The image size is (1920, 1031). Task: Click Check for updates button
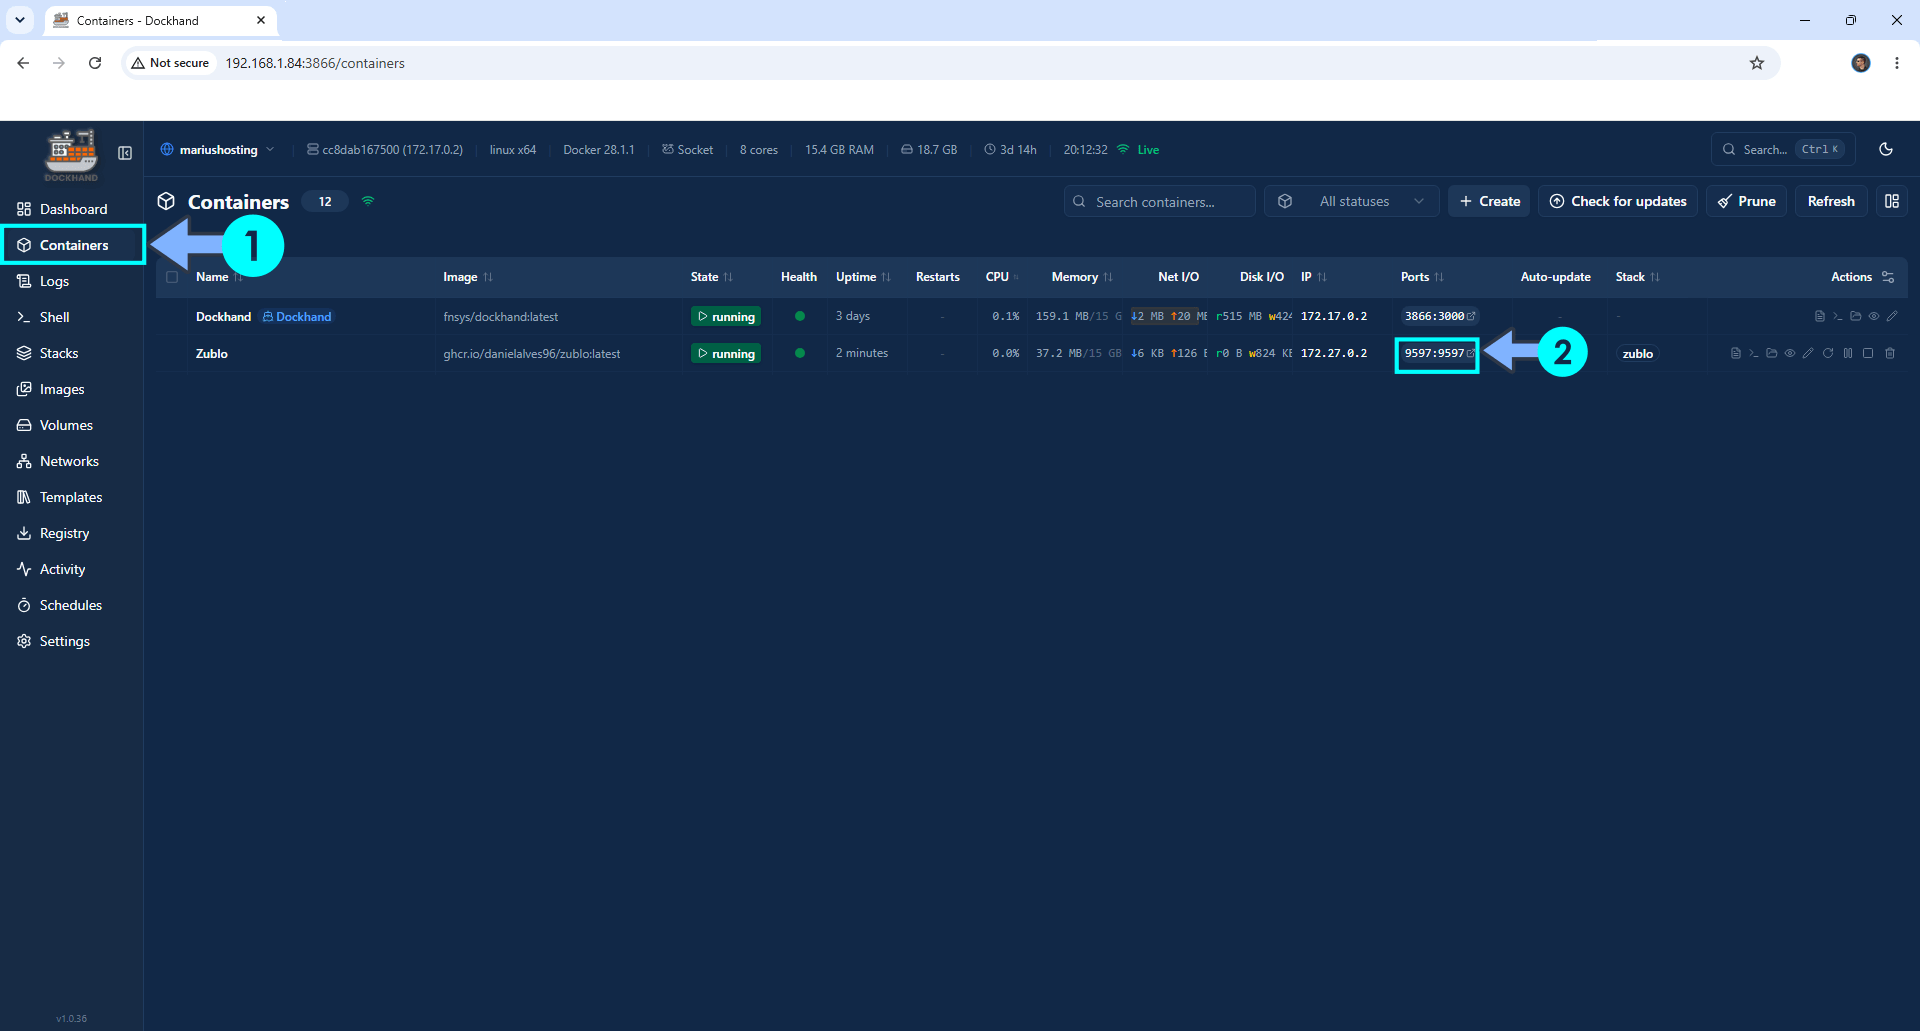tap(1618, 201)
